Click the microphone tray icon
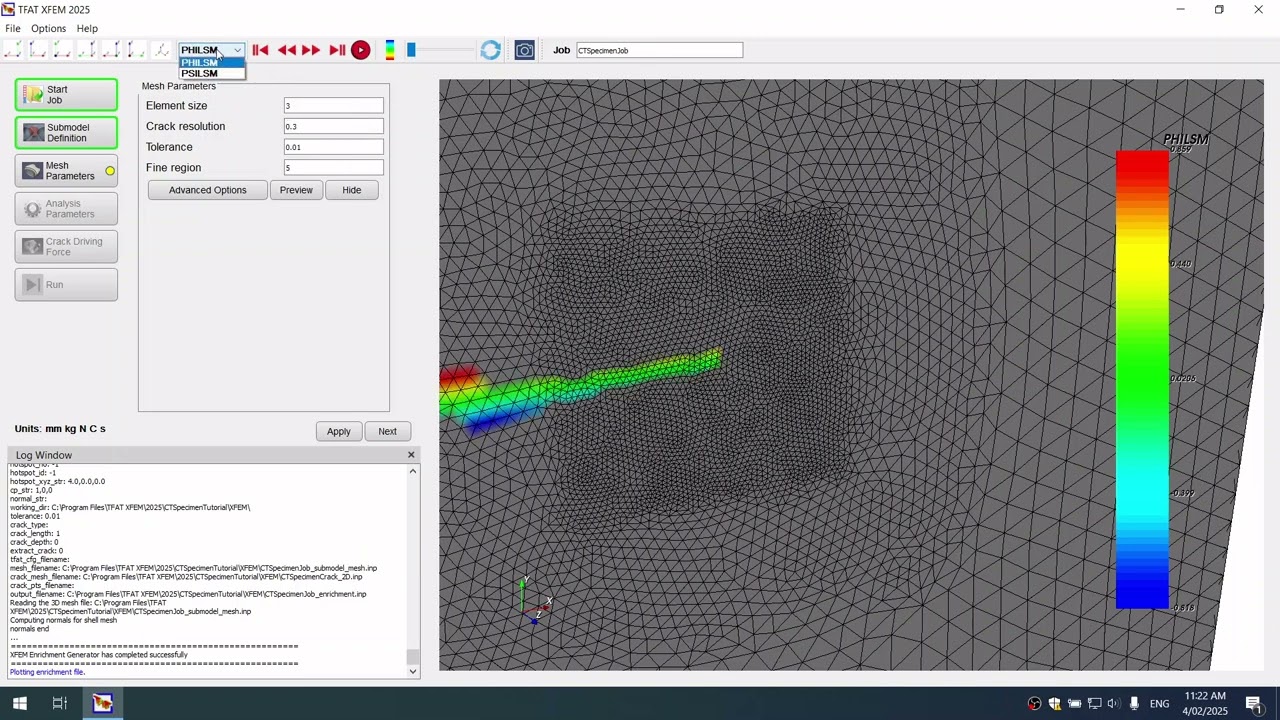The width and height of the screenshot is (1280, 720). coord(1134,703)
